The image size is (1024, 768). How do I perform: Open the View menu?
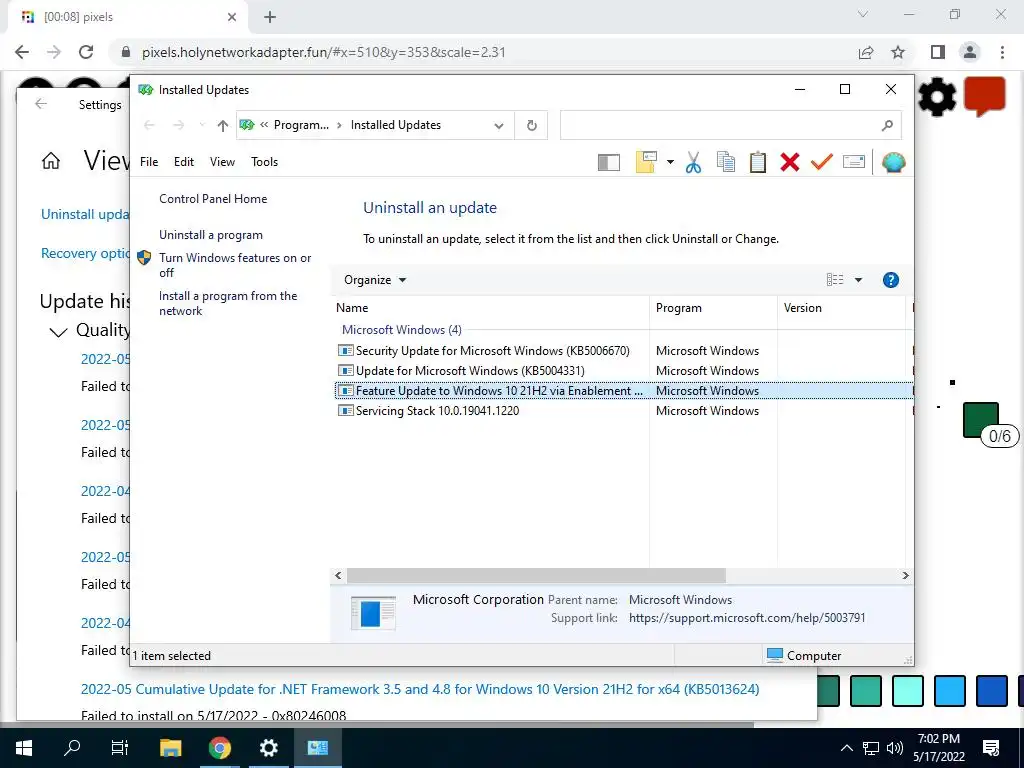point(222,162)
